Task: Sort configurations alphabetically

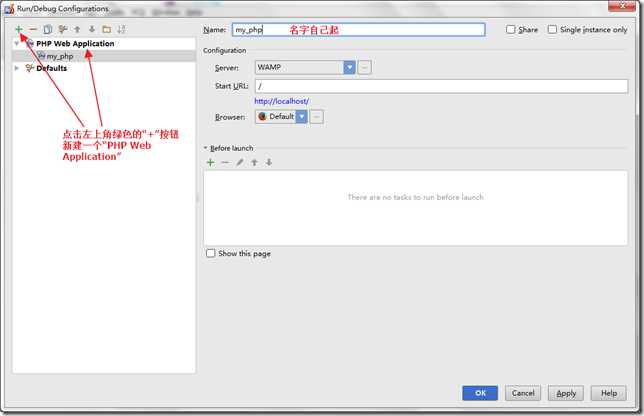Action: click(x=121, y=29)
